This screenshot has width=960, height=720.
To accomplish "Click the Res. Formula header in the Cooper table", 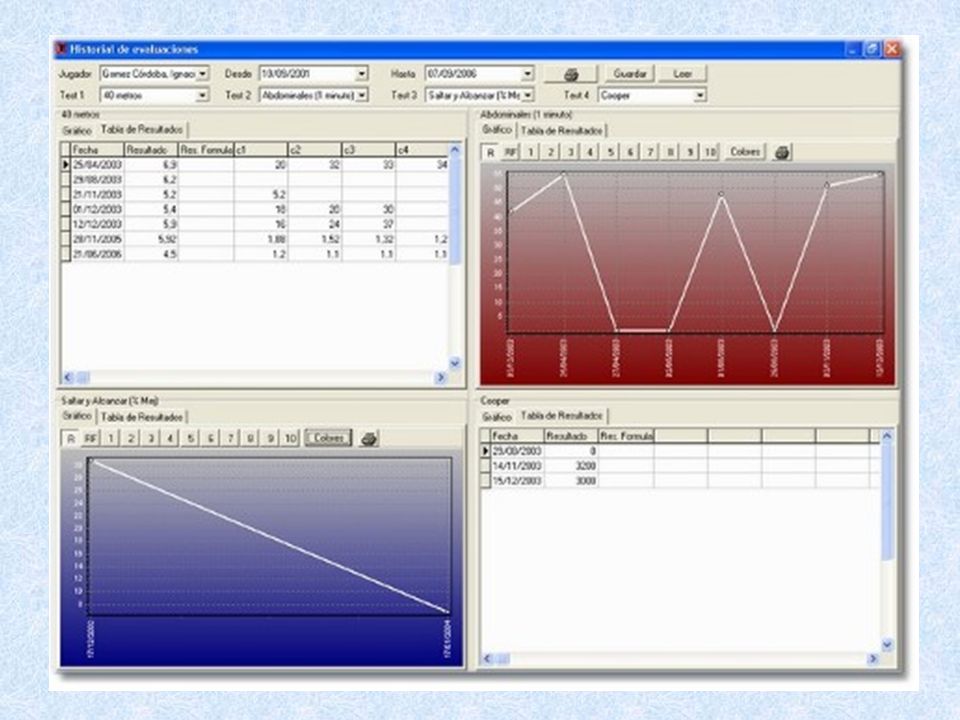I will [x=626, y=436].
